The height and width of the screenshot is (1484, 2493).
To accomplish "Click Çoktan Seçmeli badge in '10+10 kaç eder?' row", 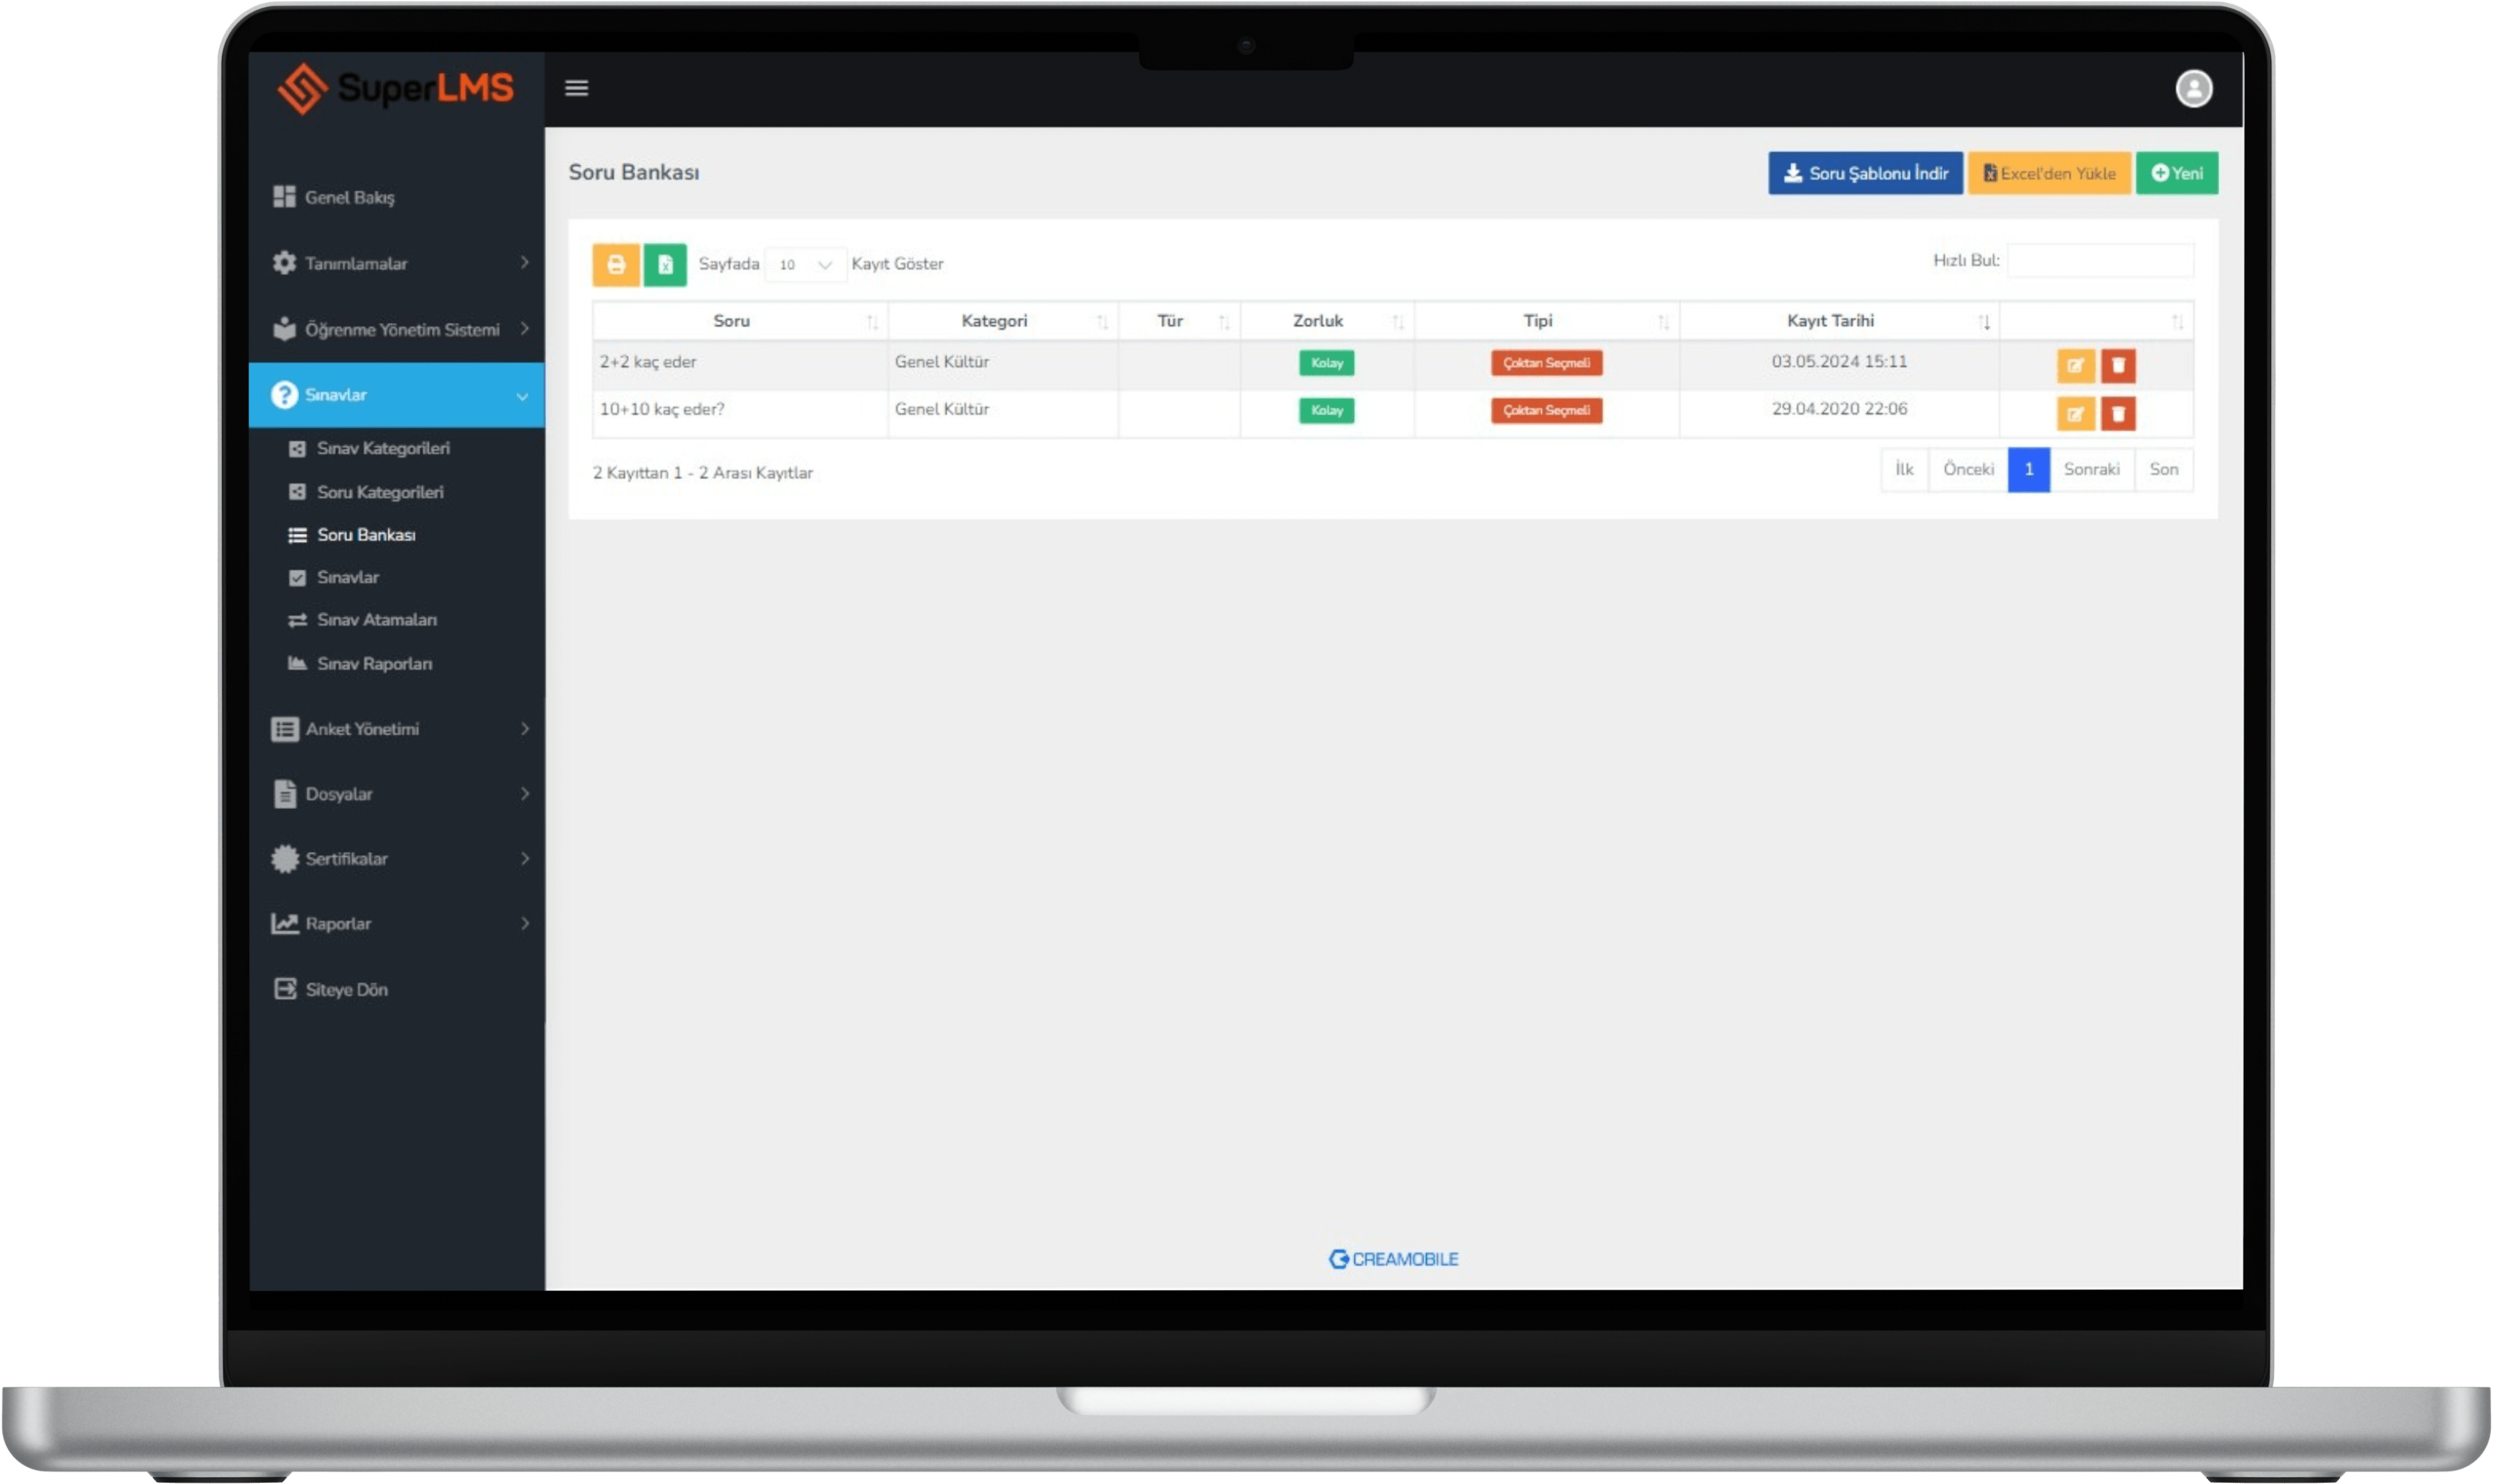I will pyautogui.click(x=1546, y=410).
